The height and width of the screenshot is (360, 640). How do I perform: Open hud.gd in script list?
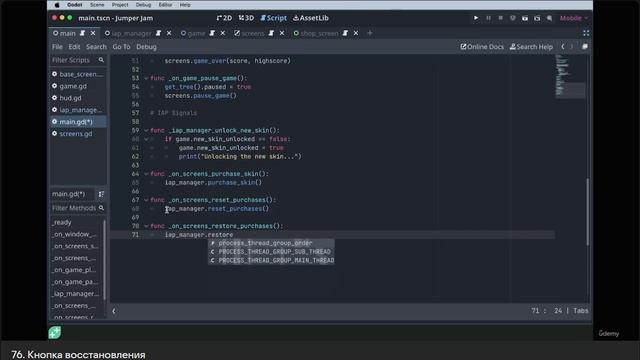pyautogui.click(x=78, y=98)
